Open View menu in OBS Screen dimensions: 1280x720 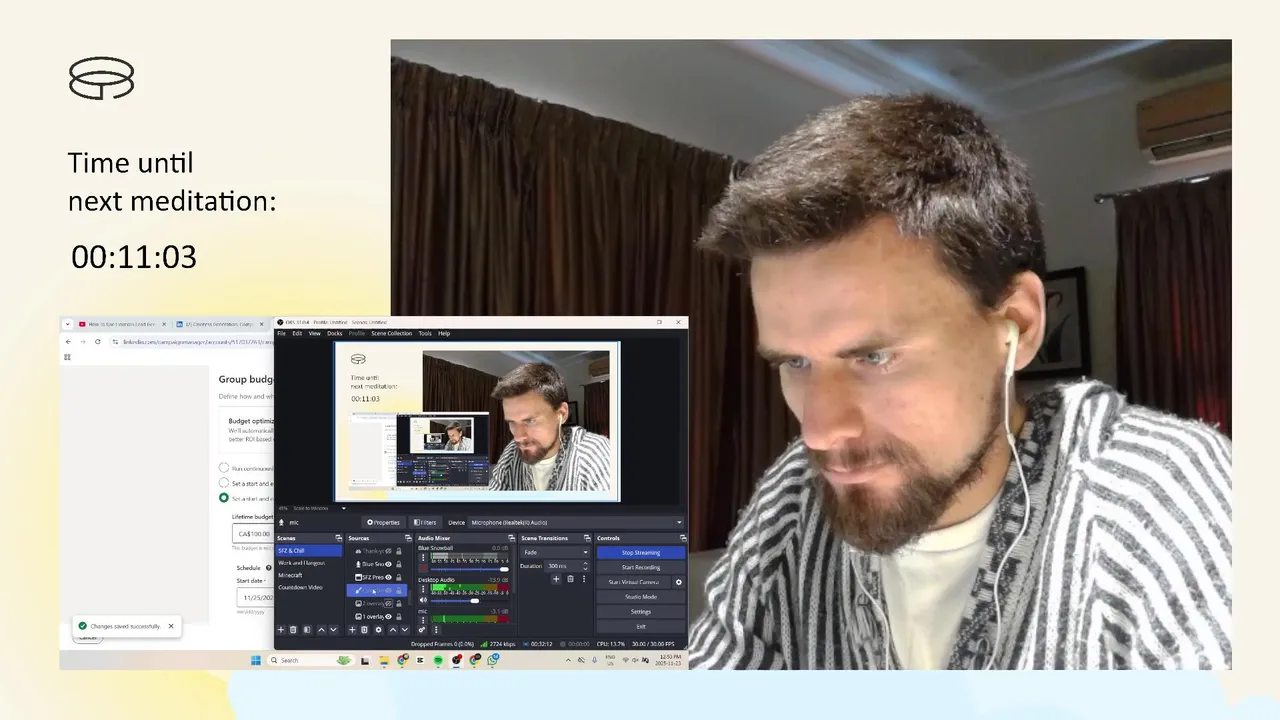pyautogui.click(x=314, y=333)
